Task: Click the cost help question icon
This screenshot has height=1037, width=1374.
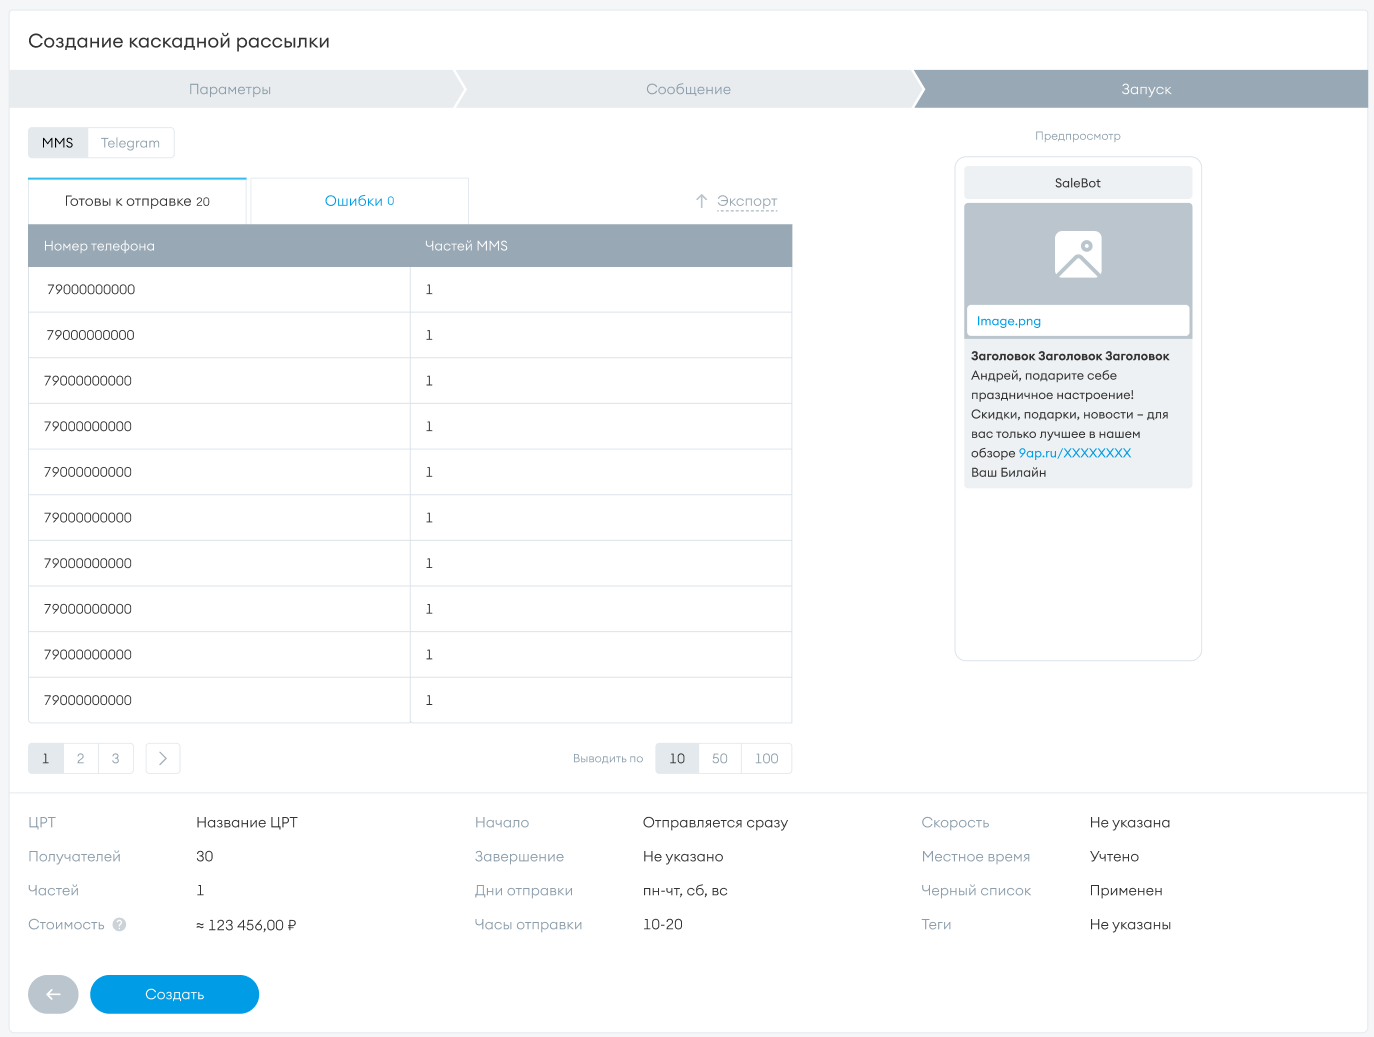Action: tap(119, 924)
